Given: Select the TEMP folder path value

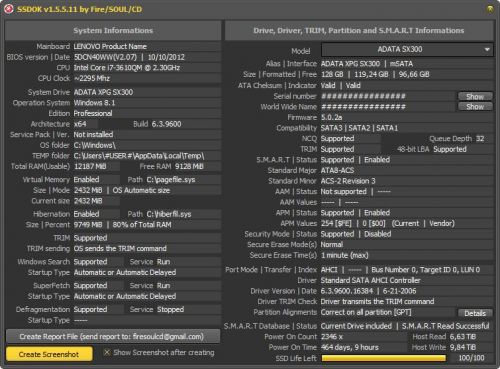Looking at the screenshot, I should (139, 156).
